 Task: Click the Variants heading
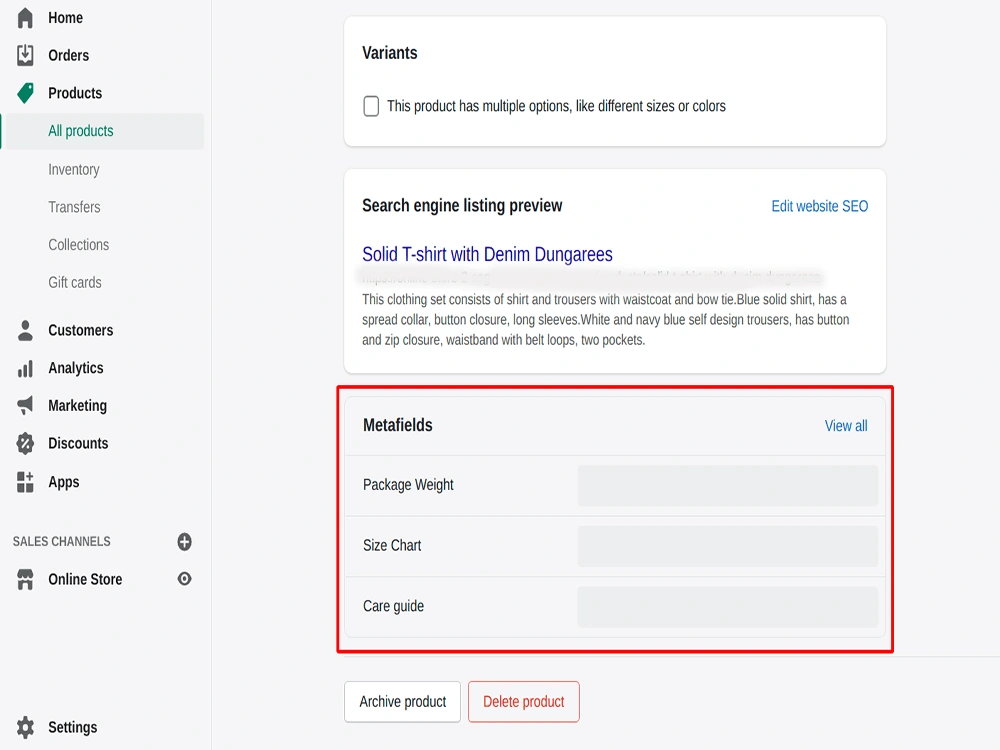(x=390, y=53)
